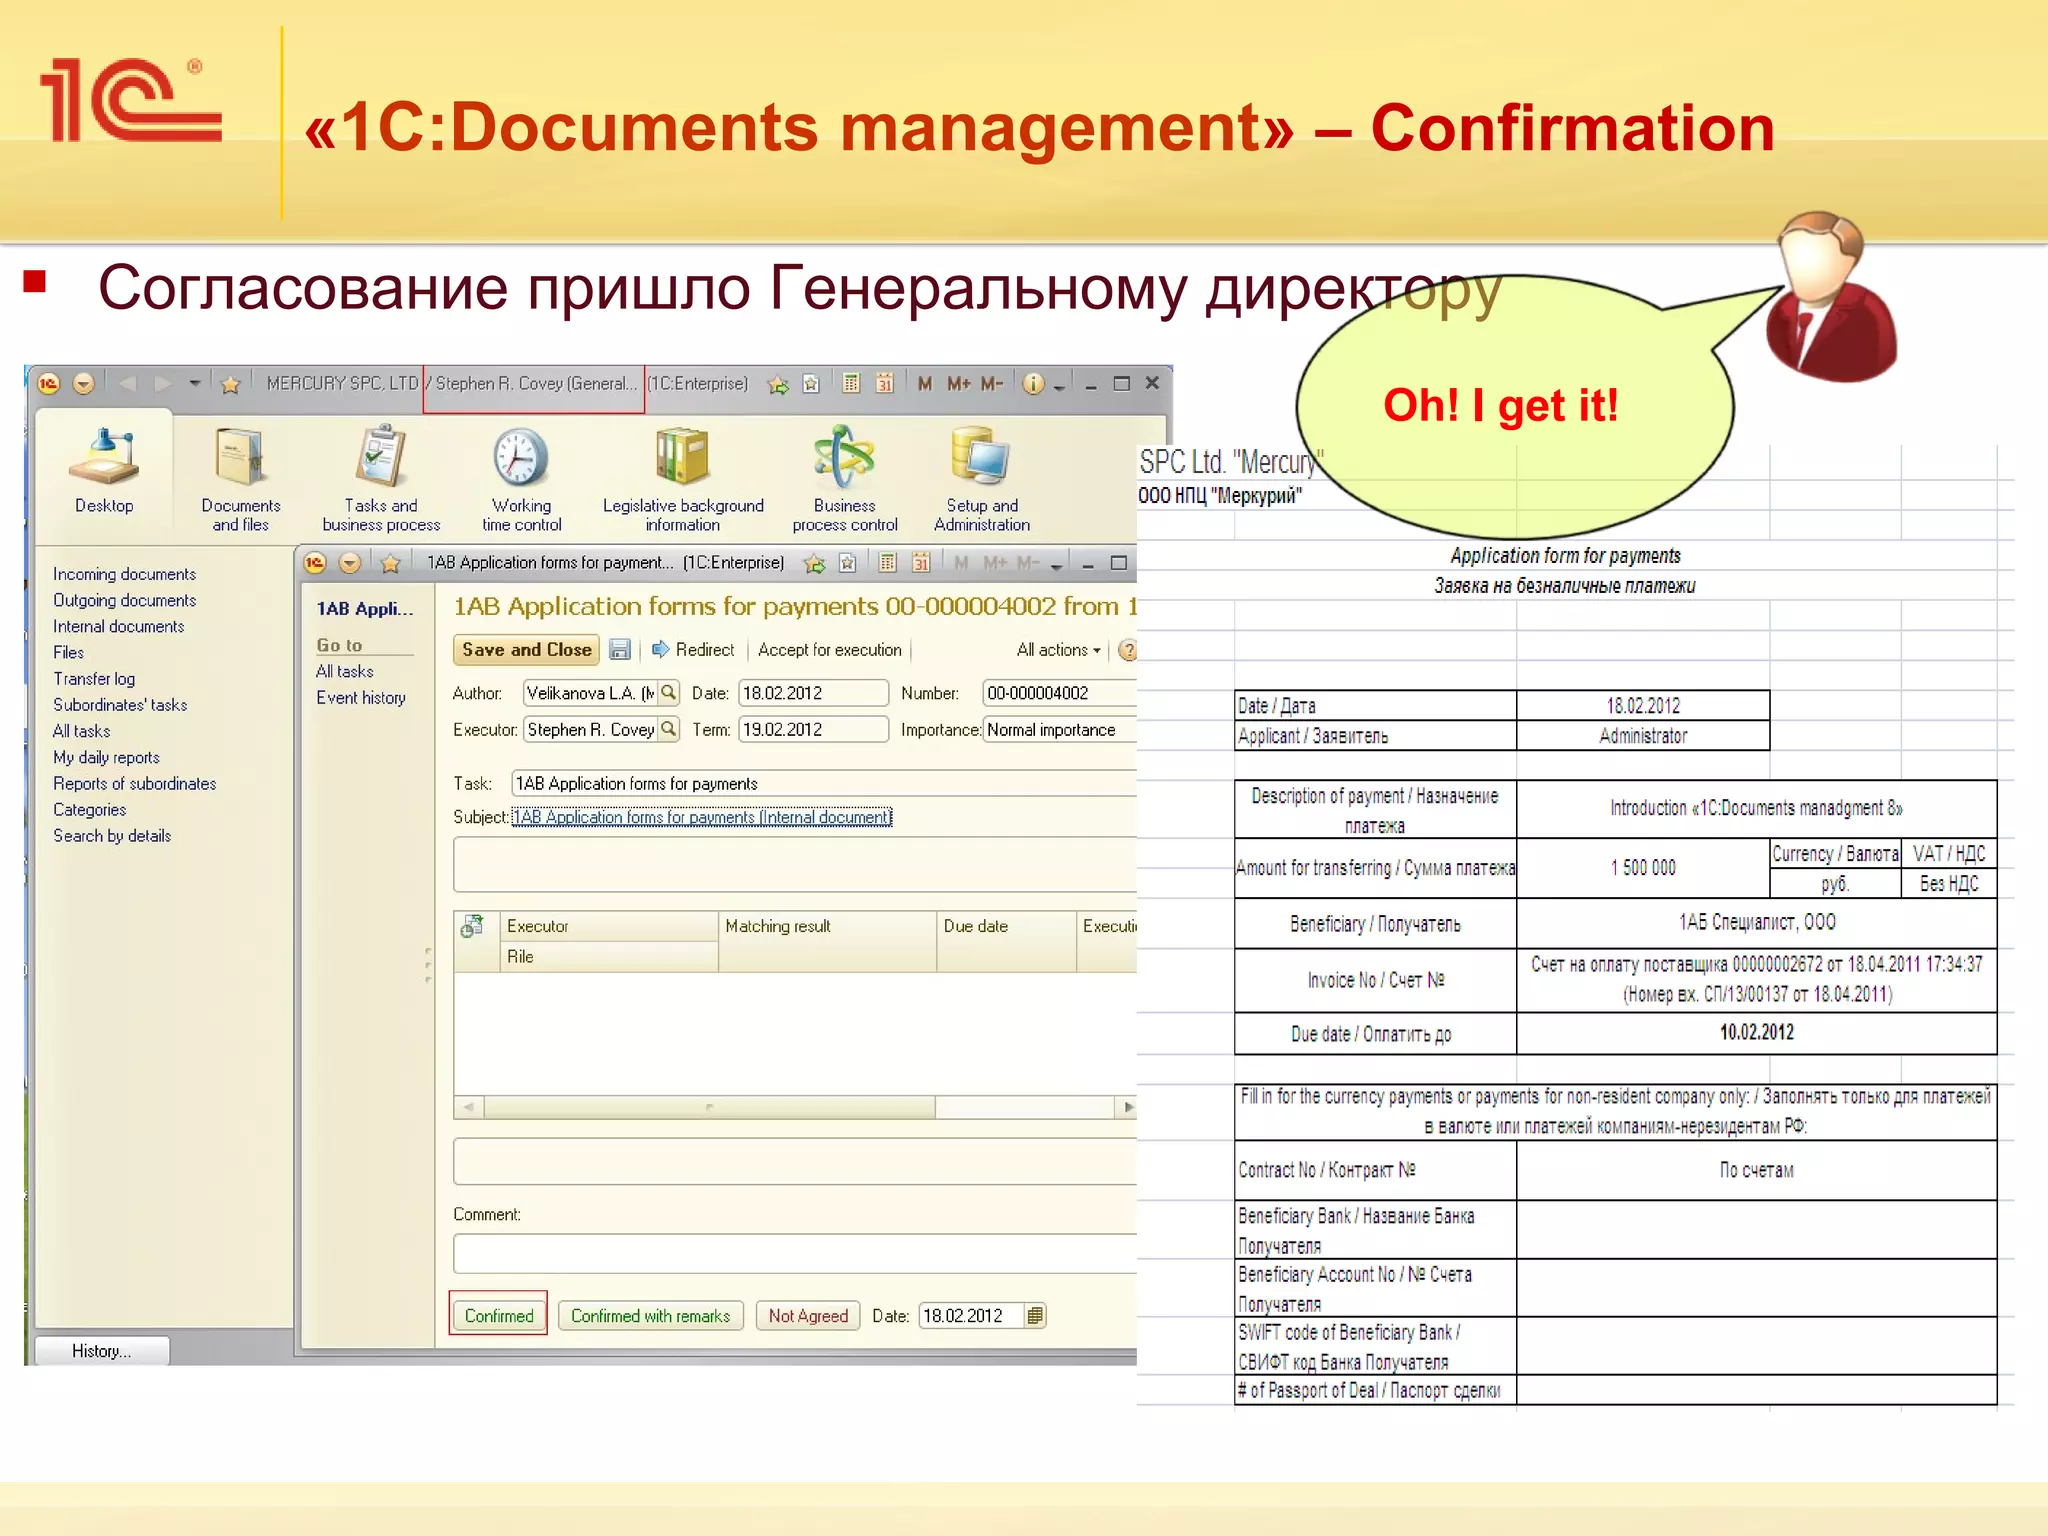Click the Comment text field
2048x1536 pixels.
tap(795, 1253)
